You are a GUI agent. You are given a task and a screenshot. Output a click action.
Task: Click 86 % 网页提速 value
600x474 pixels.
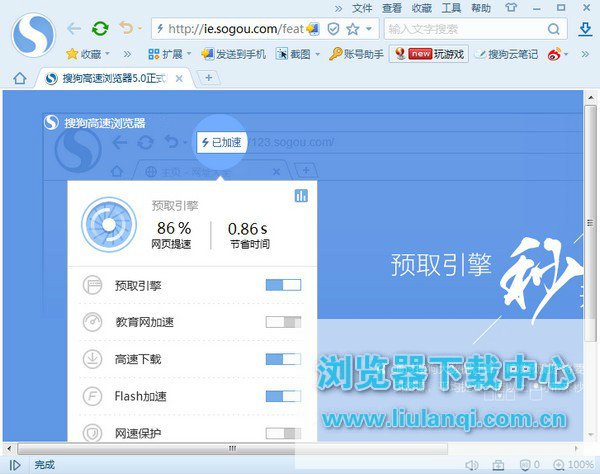(x=172, y=235)
